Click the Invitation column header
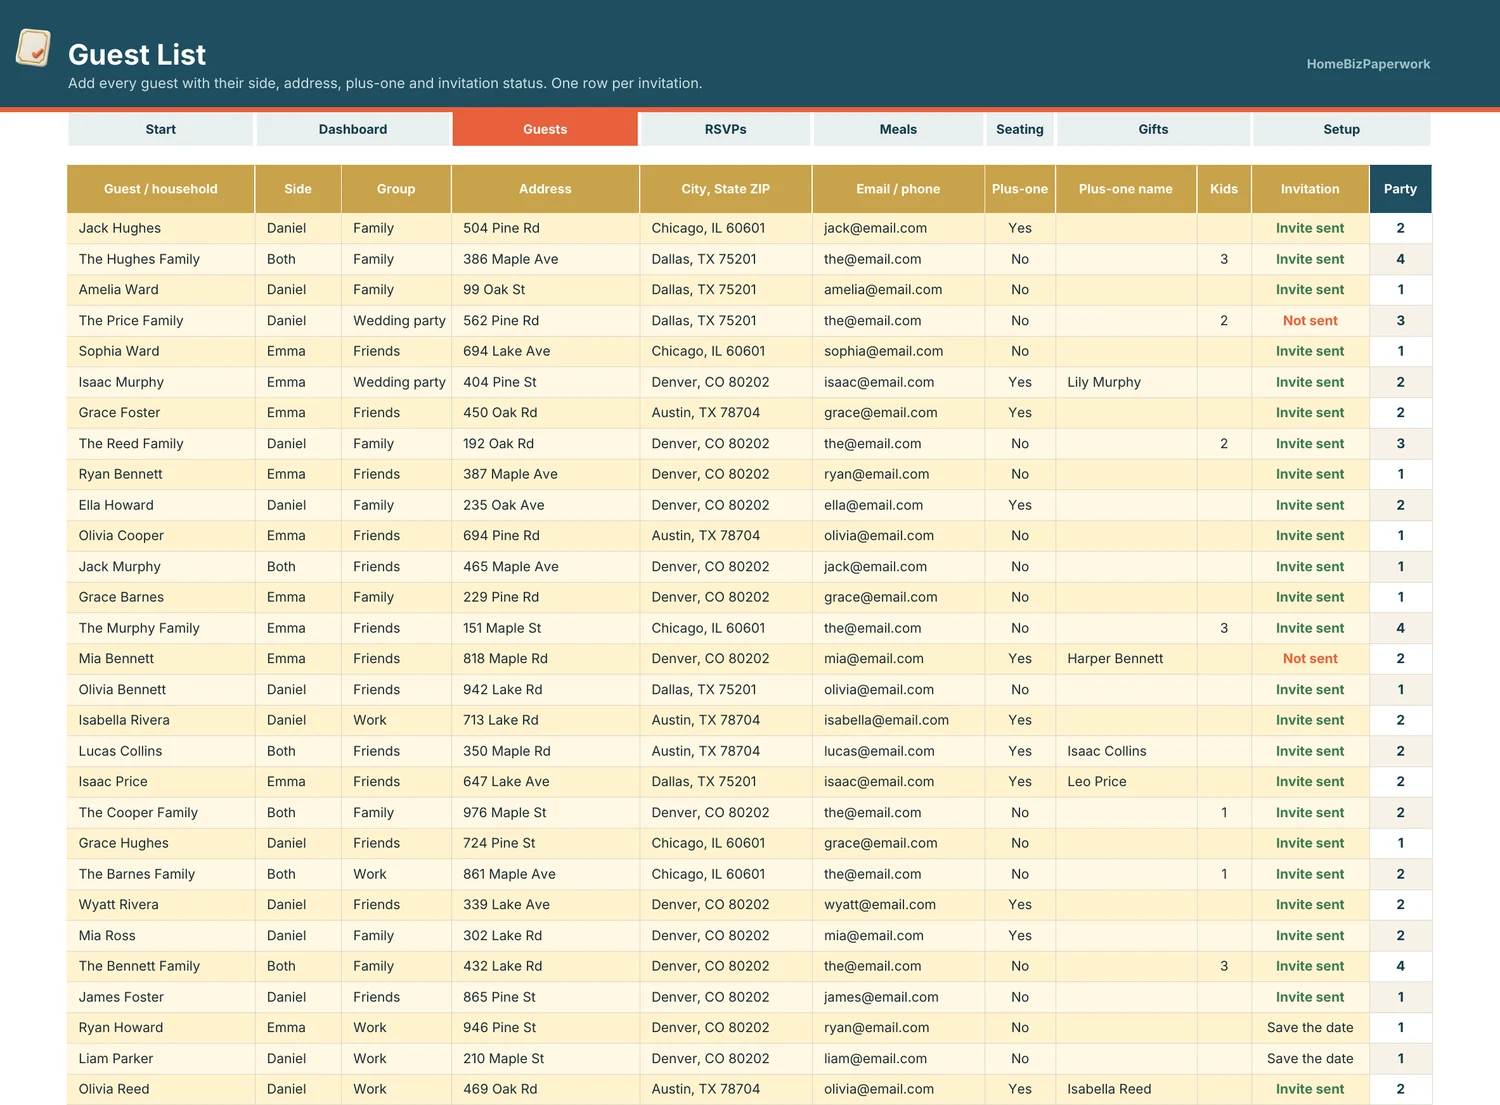 pos(1310,189)
